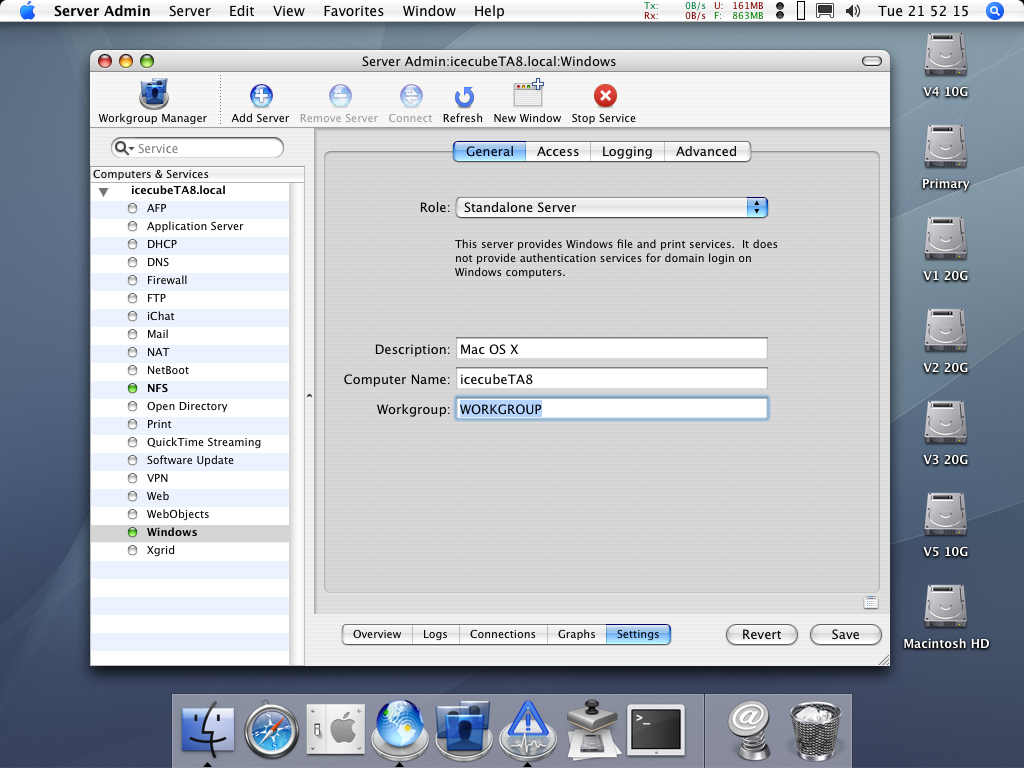This screenshot has height=768, width=1024.
Task: Click the Server Admin globe in the Dock
Action: (400, 728)
